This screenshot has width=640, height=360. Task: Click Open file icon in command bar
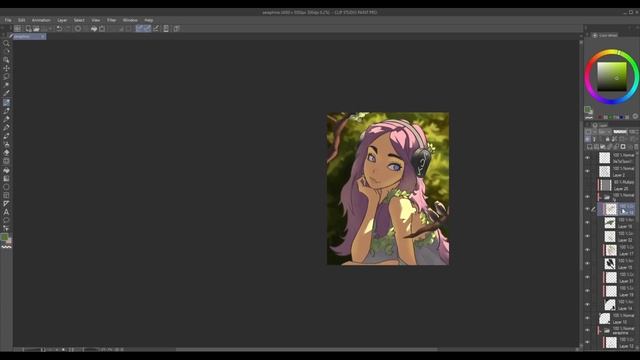click(x=36, y=29)
